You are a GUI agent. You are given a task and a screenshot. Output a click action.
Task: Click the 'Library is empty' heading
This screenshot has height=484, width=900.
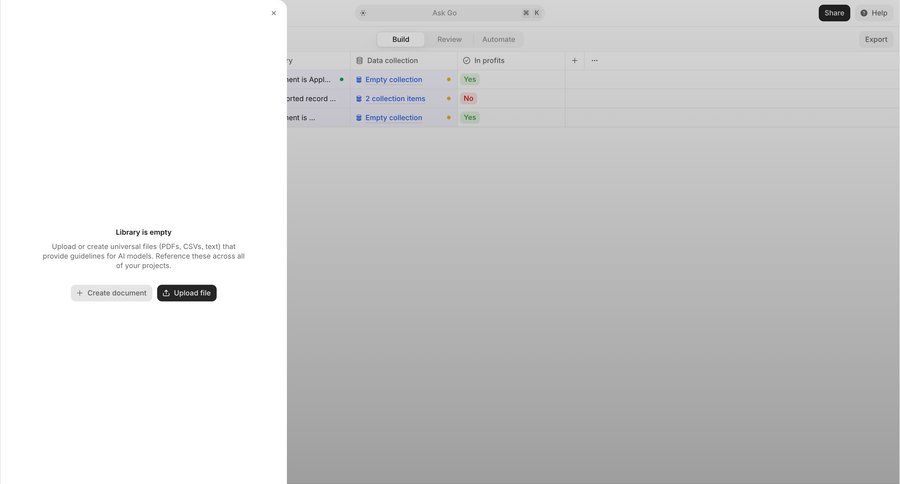click(x=143, y=233)
